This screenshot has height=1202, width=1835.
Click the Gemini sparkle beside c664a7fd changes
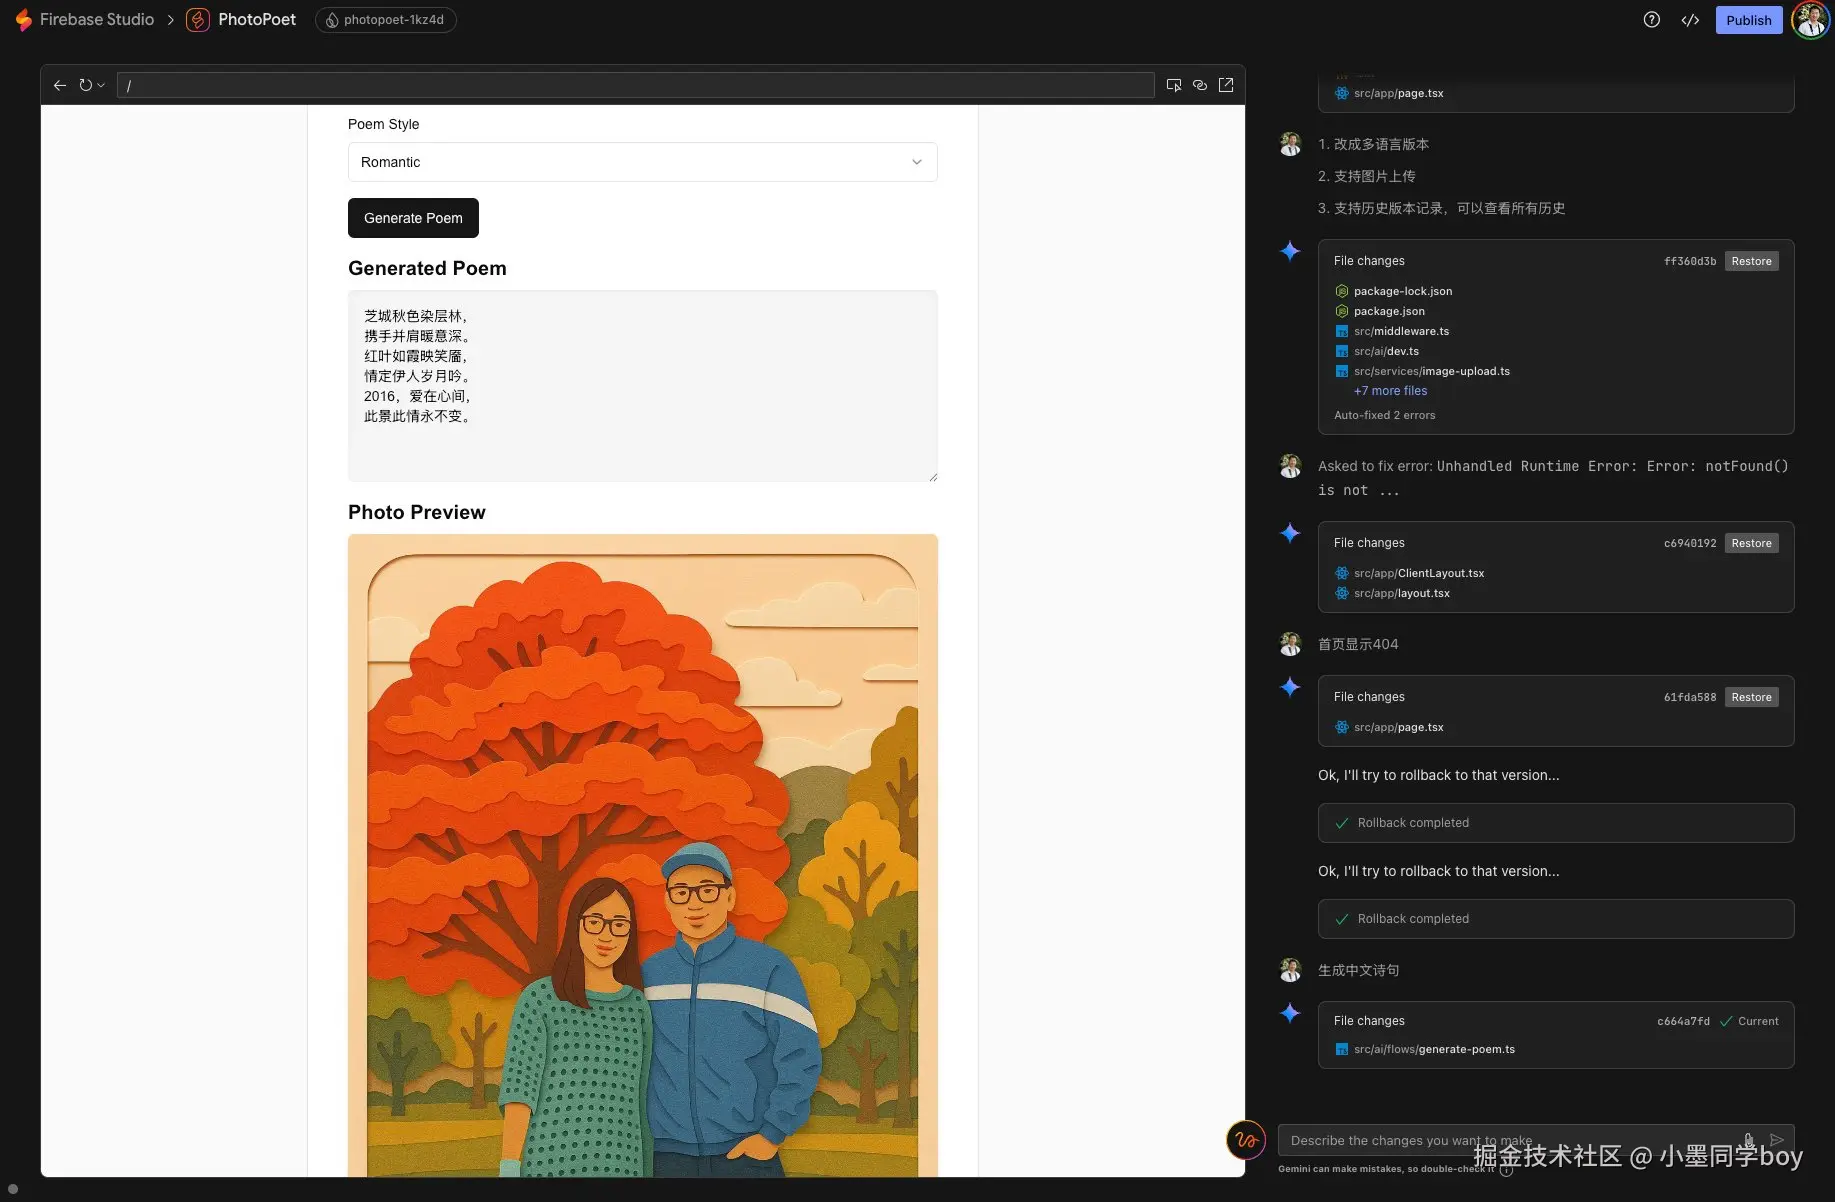1290,1013
